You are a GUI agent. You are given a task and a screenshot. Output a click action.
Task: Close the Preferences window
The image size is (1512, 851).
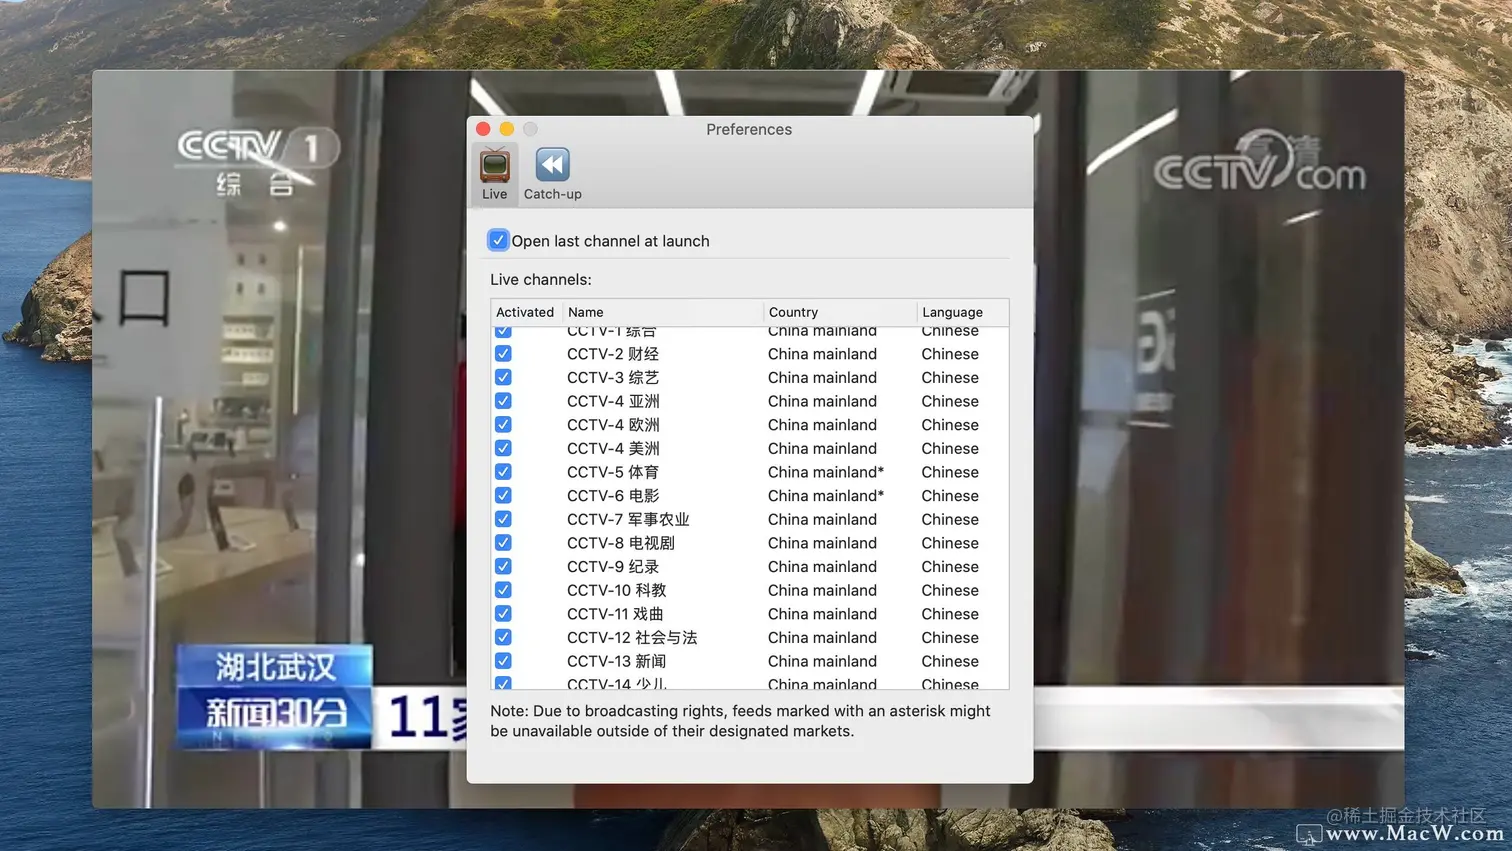tap(483, 129)
